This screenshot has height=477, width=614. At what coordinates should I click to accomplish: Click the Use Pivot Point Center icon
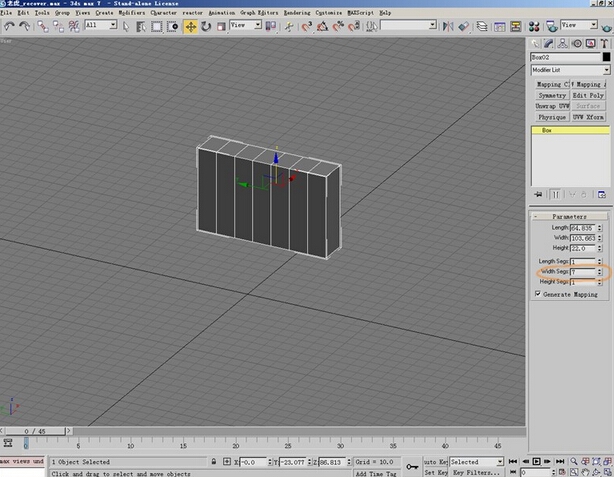pos(271,26)
